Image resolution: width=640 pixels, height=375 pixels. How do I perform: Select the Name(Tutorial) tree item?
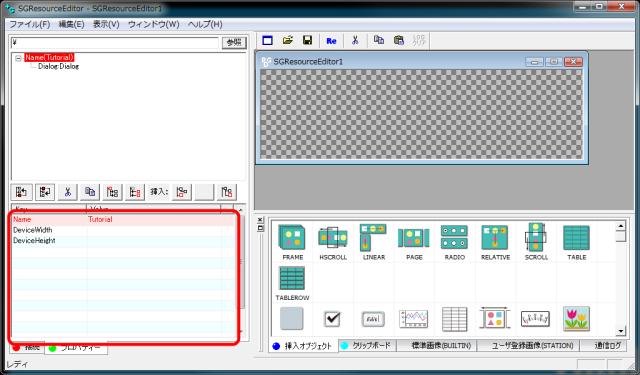coord(49,58)
